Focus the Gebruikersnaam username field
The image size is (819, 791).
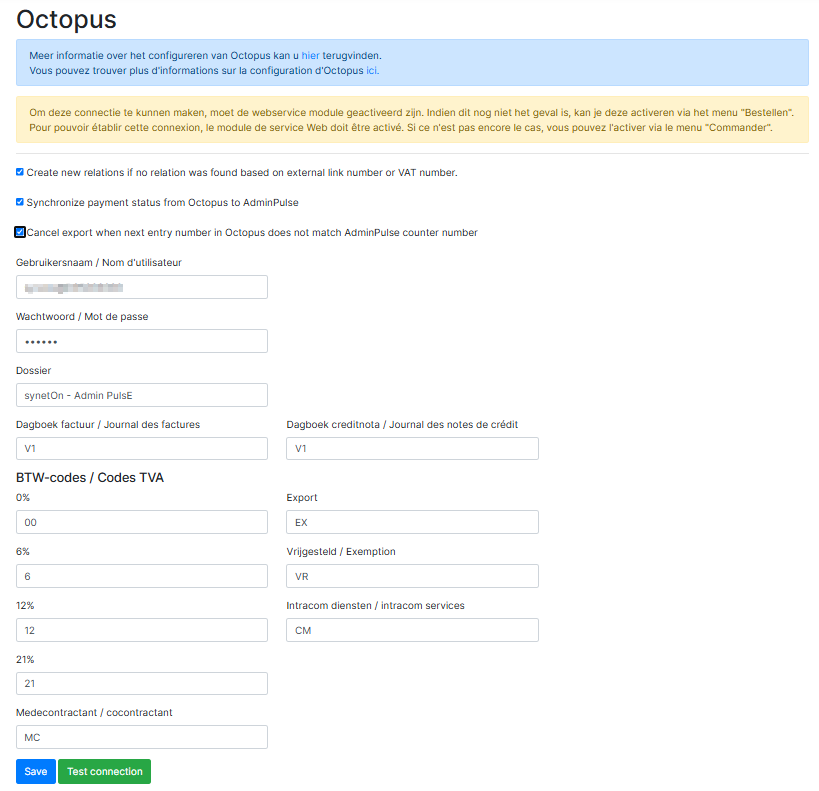coord(142,287)
